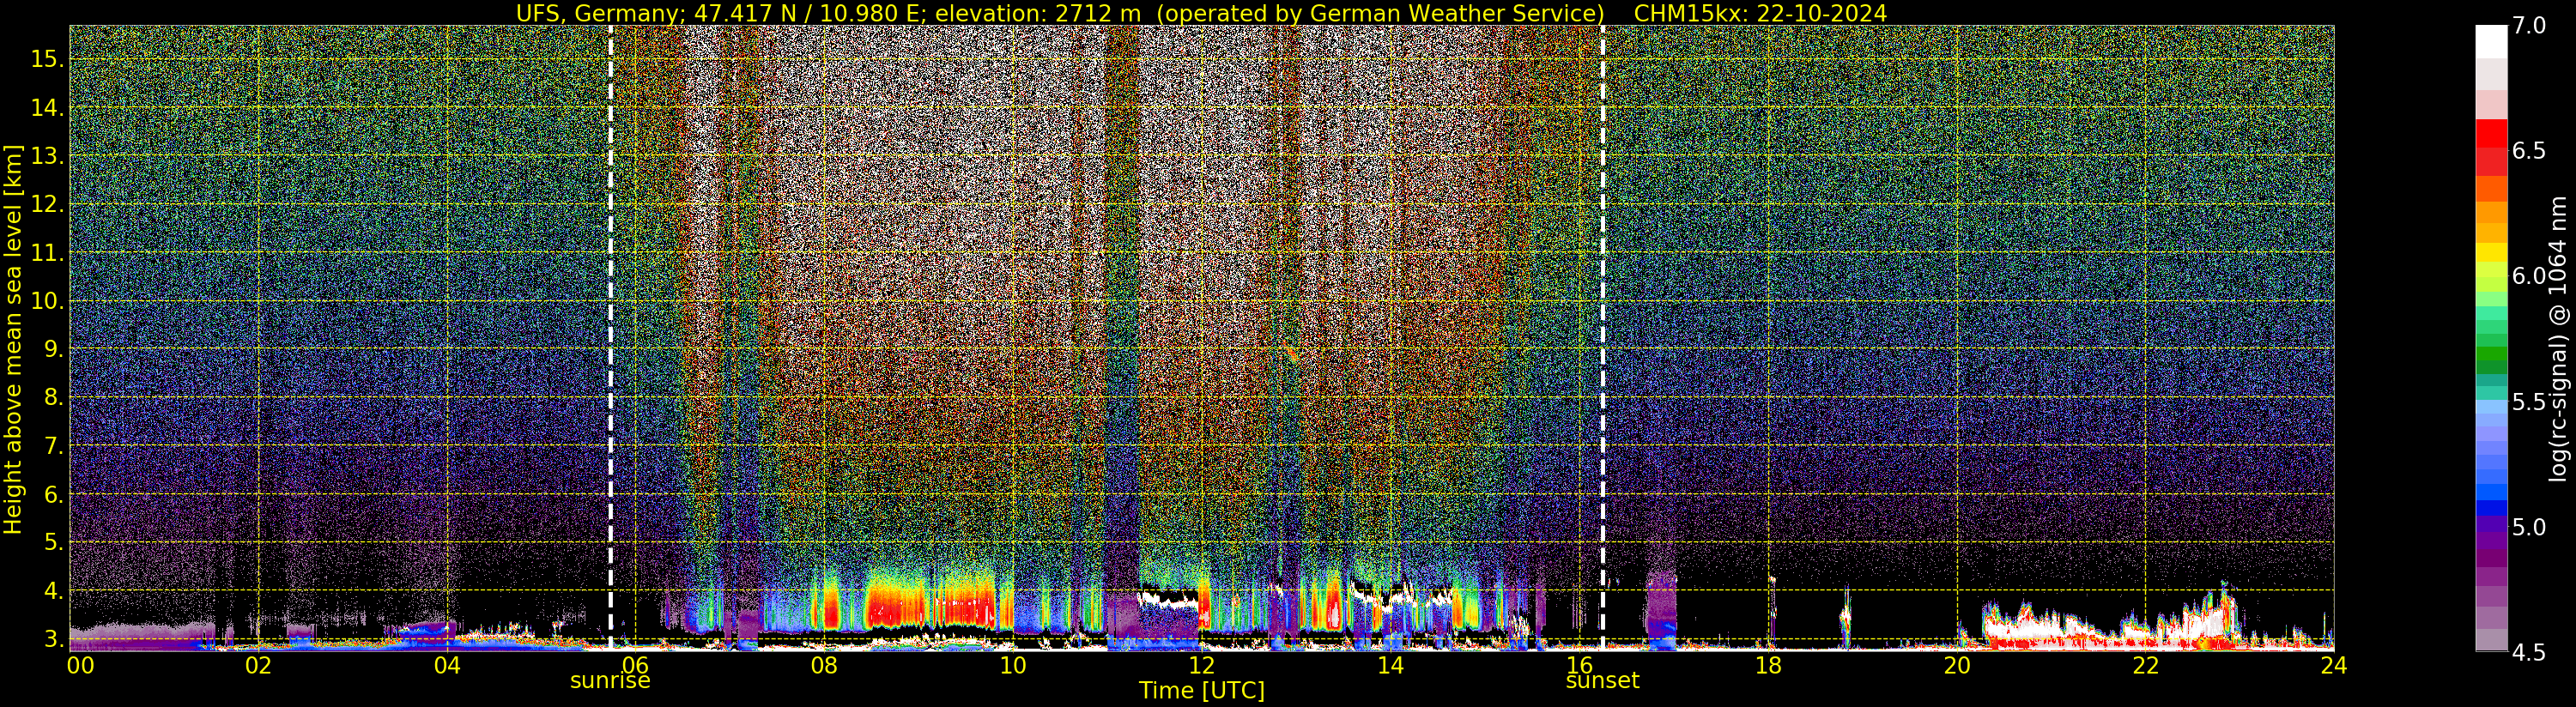Click the "14." height tick label

[x=47, y=108]
